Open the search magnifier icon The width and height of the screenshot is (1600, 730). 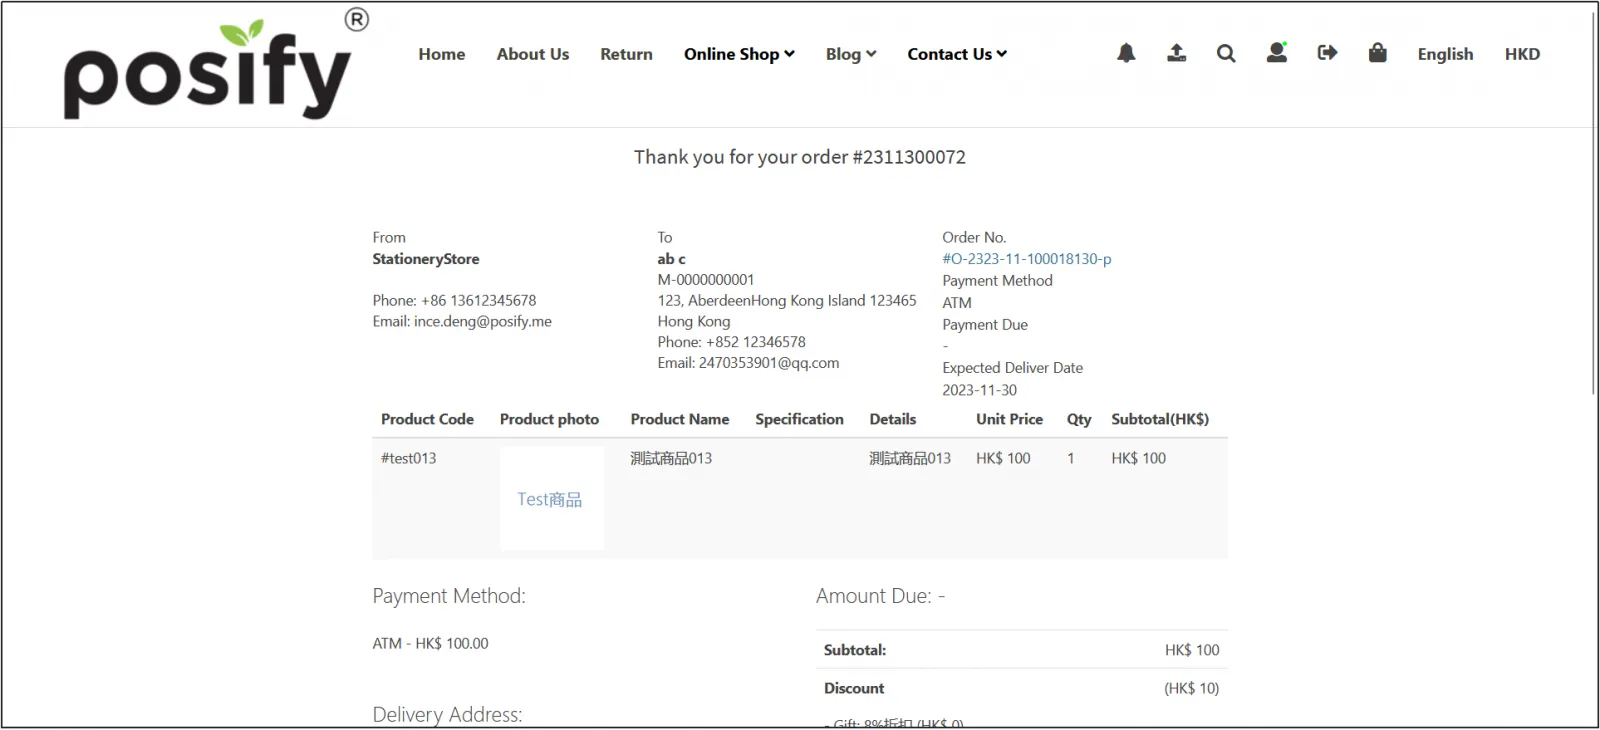tap(1226, 53)
